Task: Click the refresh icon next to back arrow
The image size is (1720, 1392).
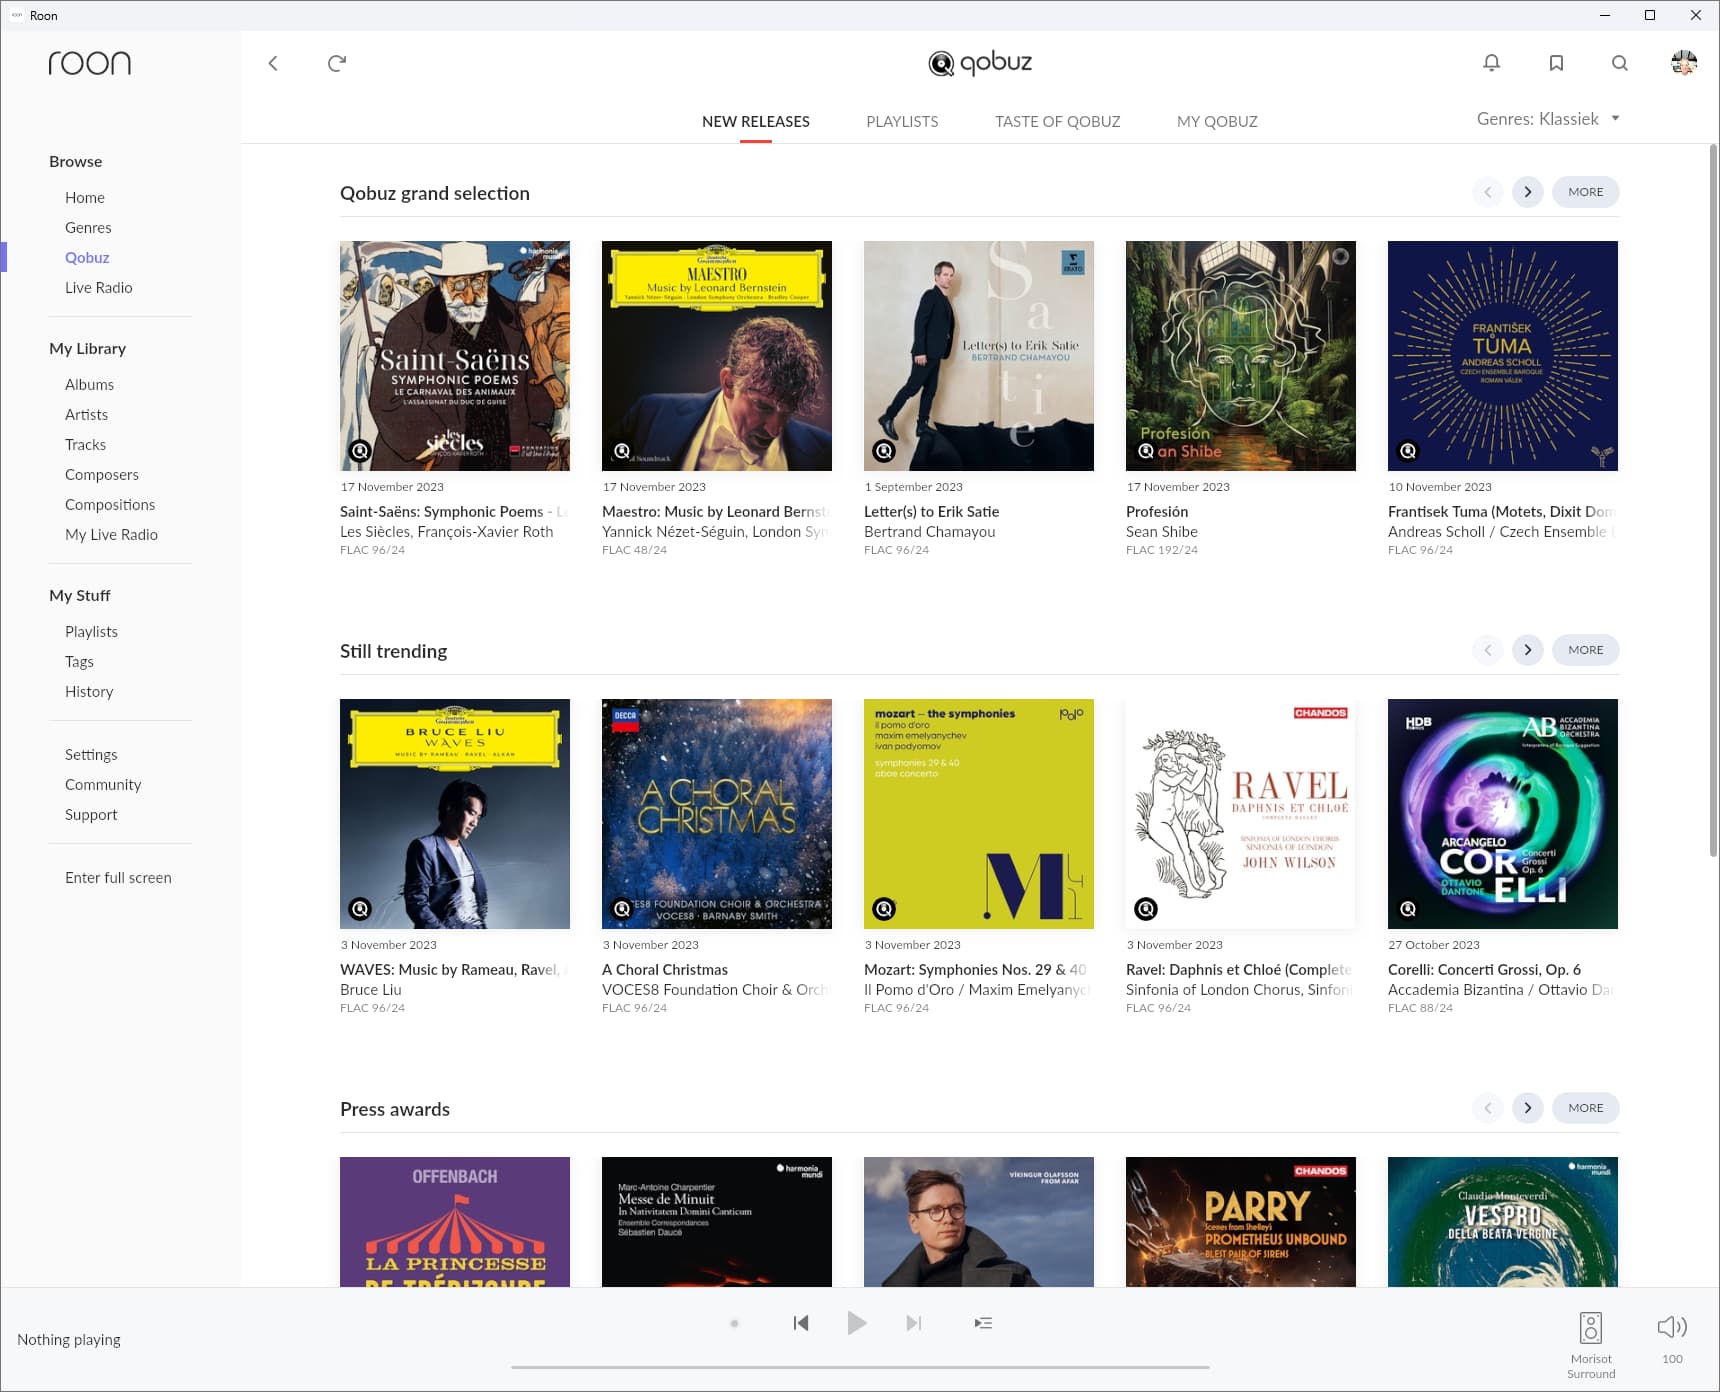Action: point(336,62)
